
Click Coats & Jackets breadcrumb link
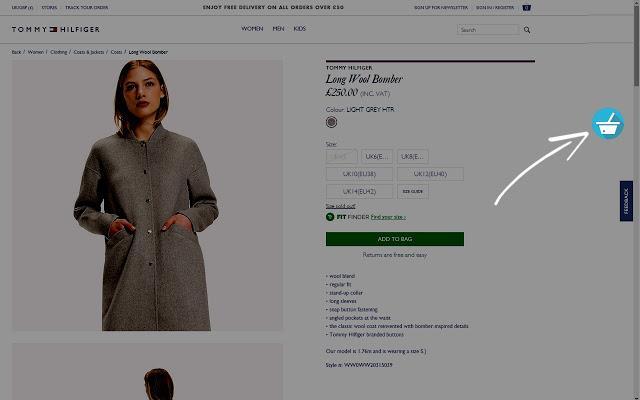click(x=89, y=52)
